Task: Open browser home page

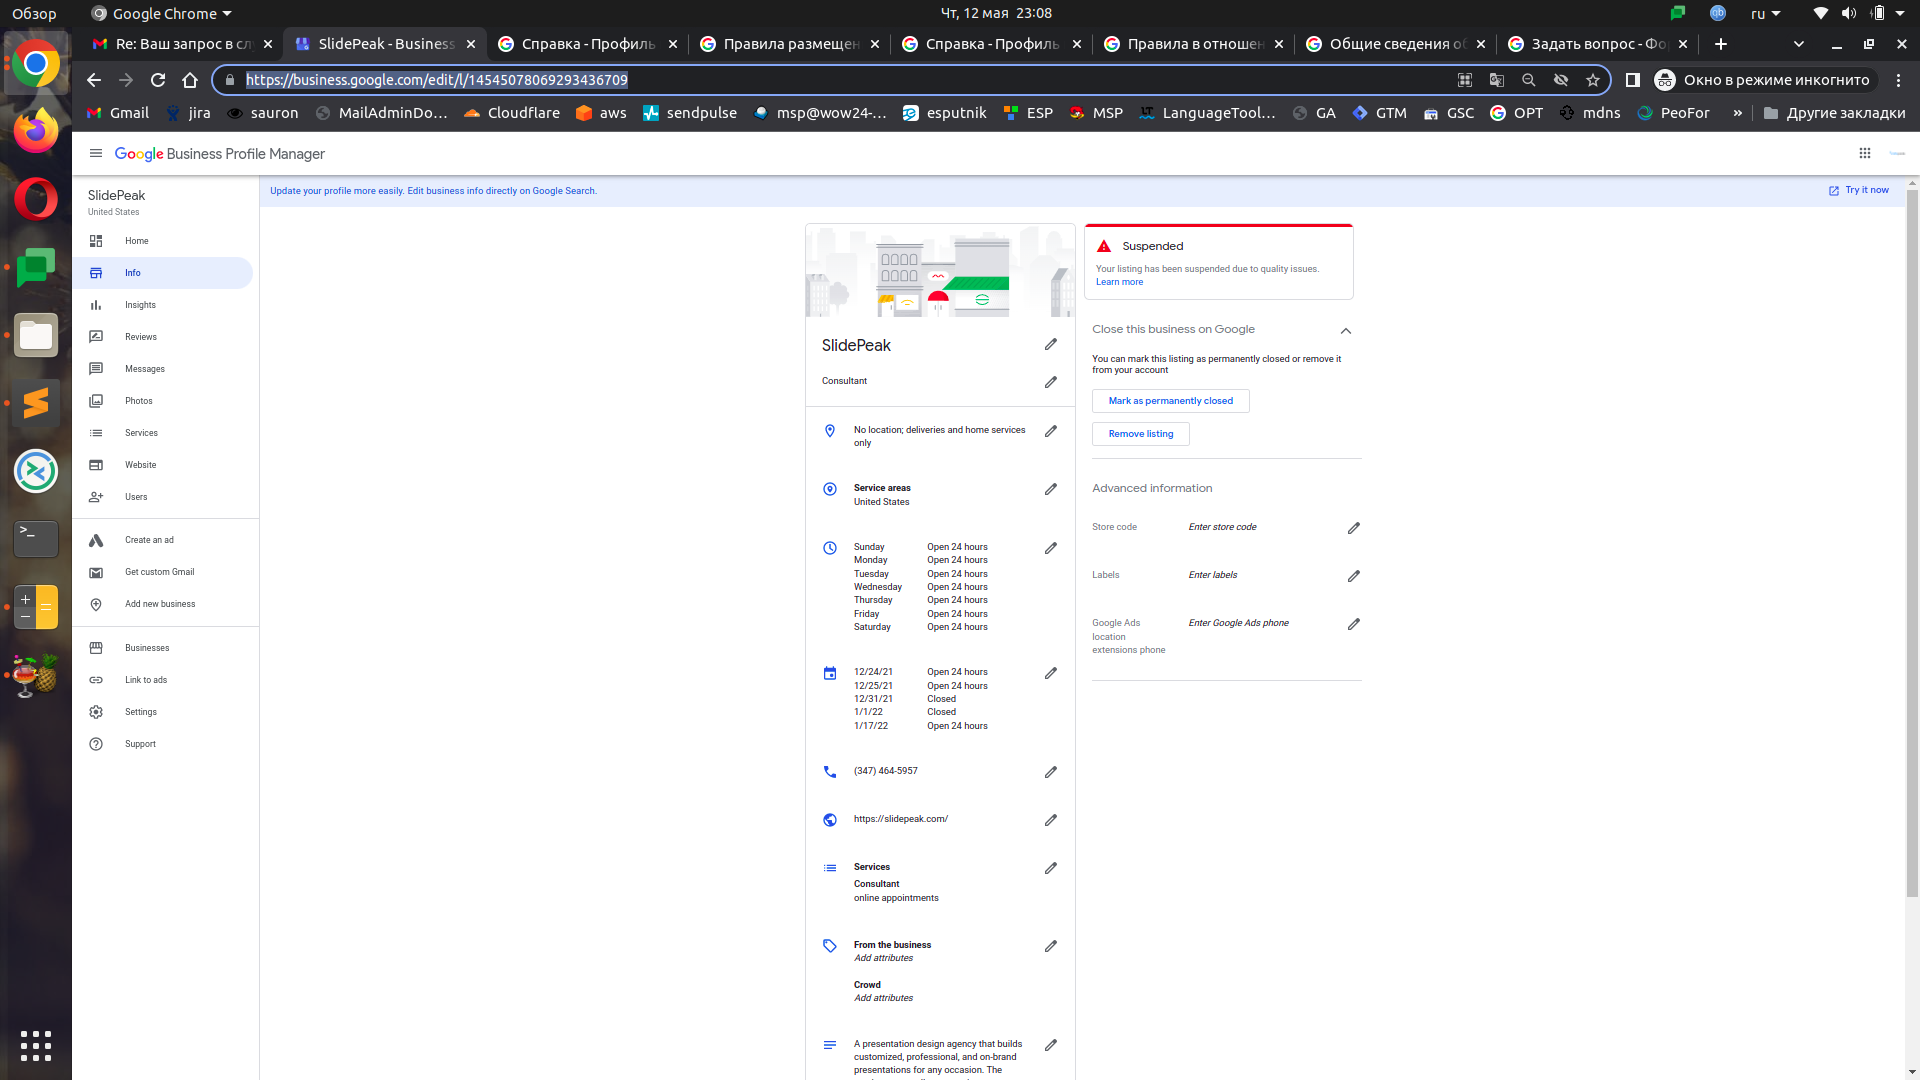Action: click(x=190, y=80)
